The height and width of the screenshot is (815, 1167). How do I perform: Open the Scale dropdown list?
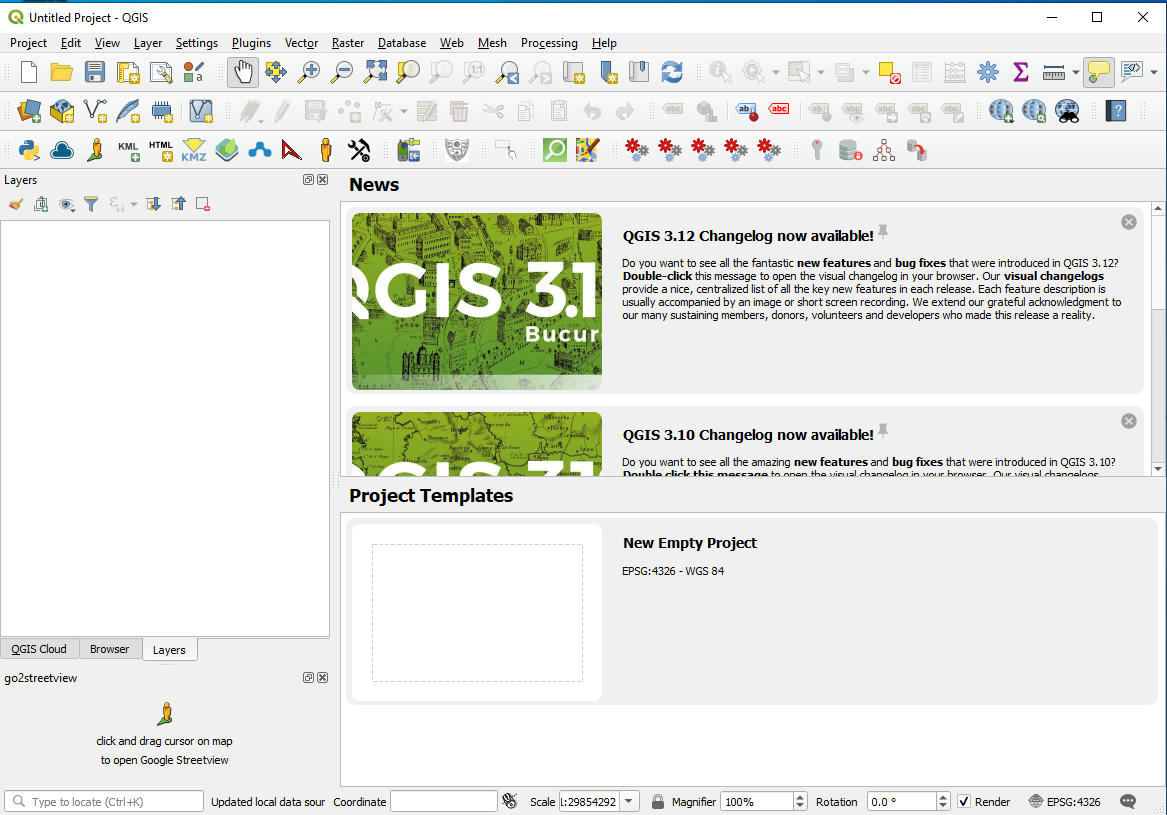coord(629,802)
